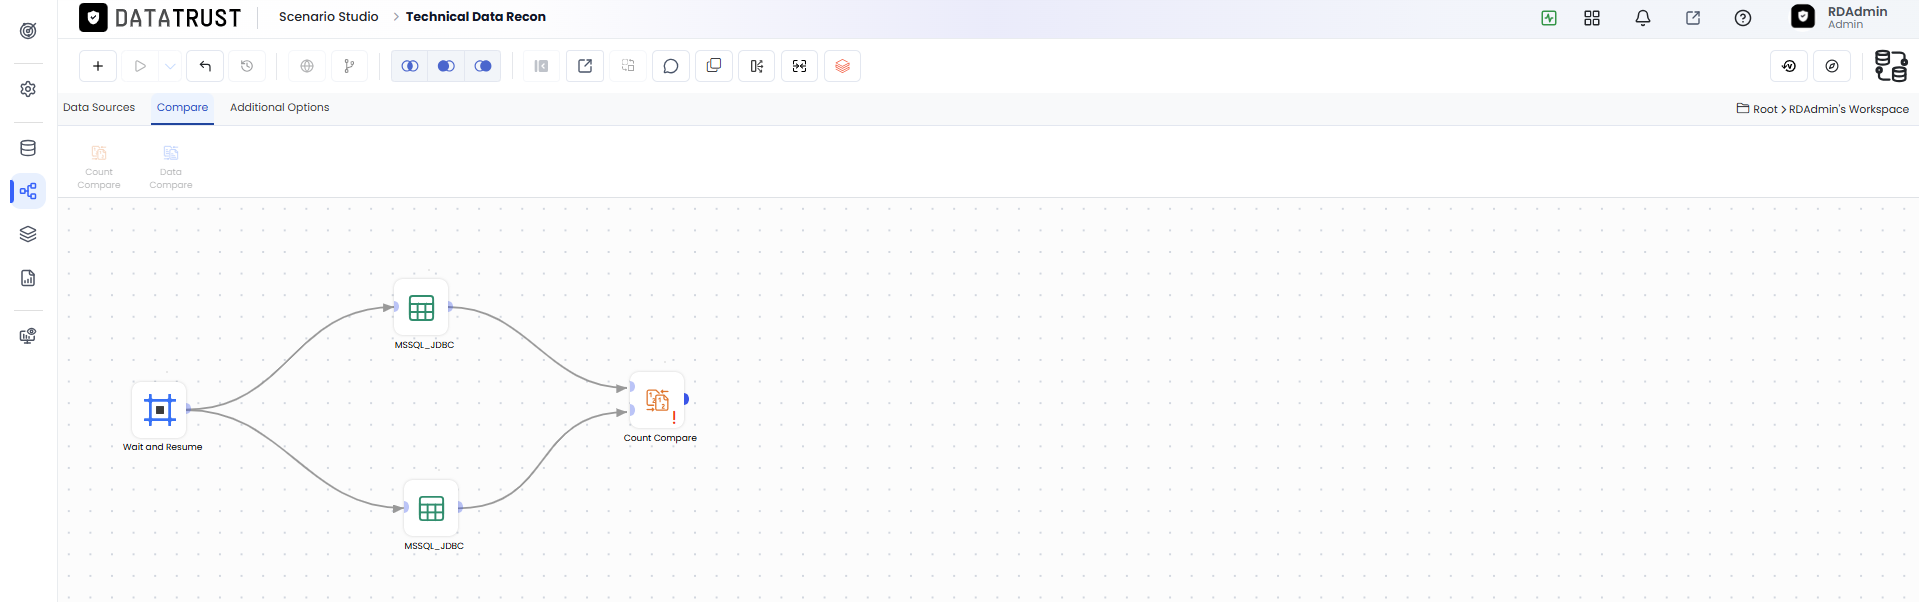Open the comment bubble tool

click(671, 66)
